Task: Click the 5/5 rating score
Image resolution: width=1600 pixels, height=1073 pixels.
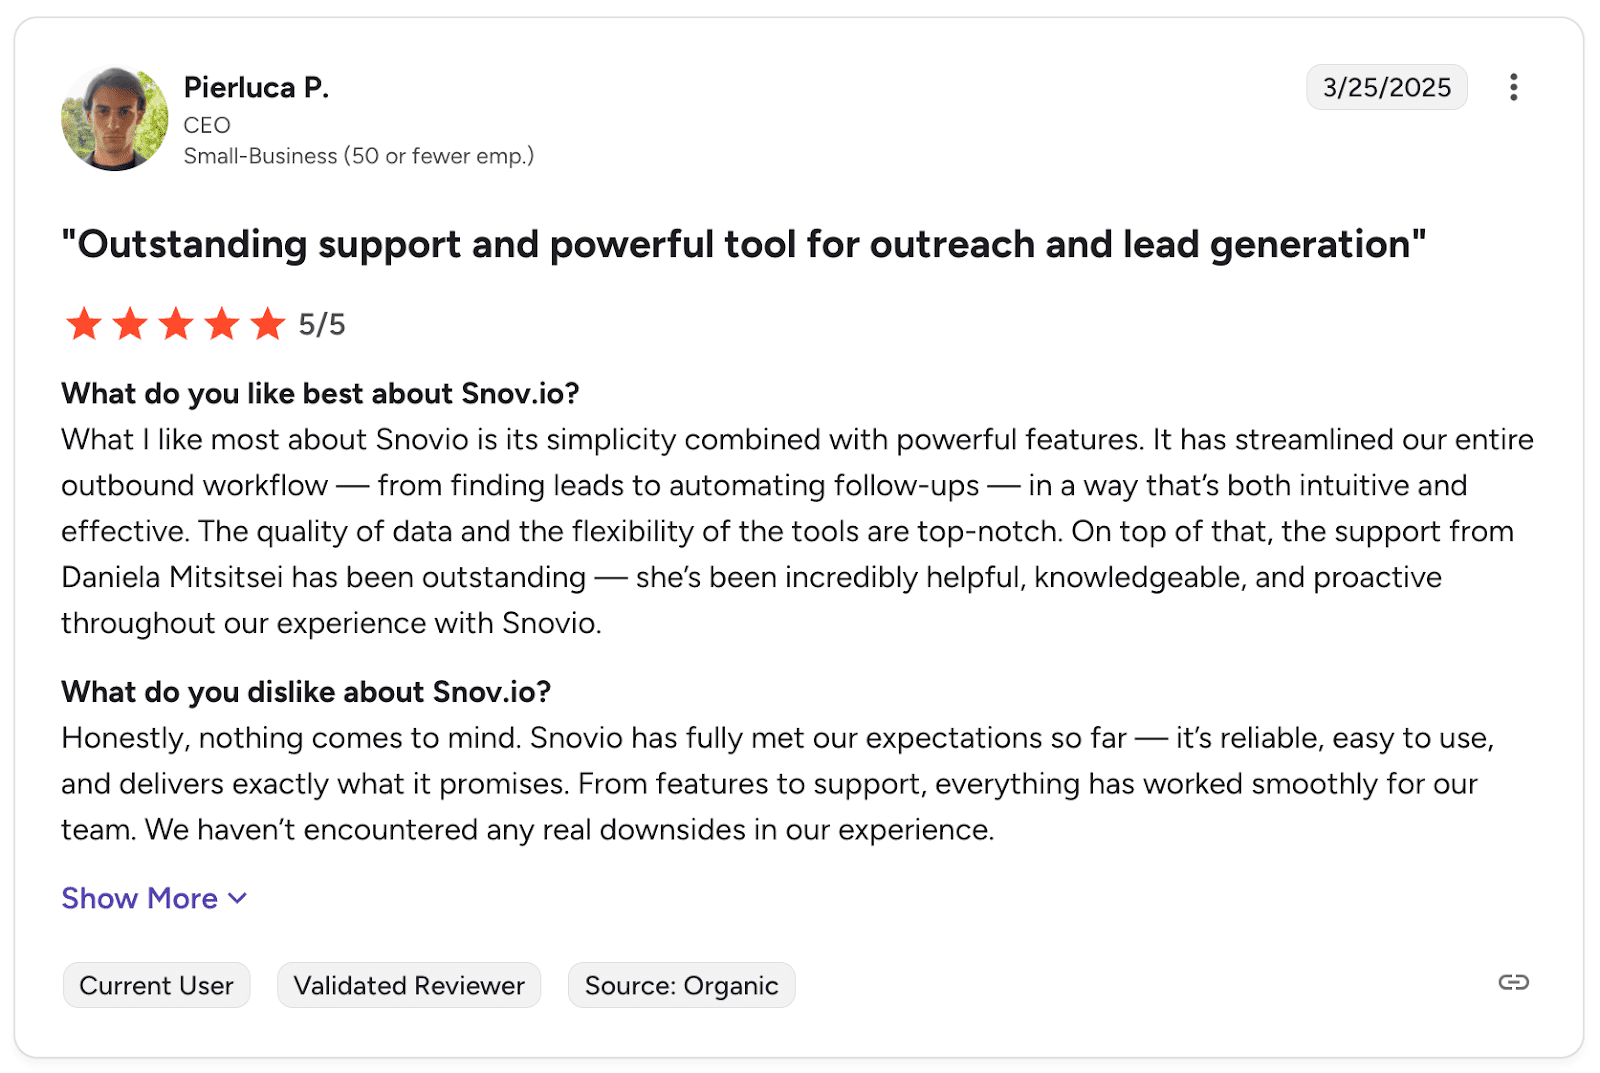Action: (x=321, y=323)
